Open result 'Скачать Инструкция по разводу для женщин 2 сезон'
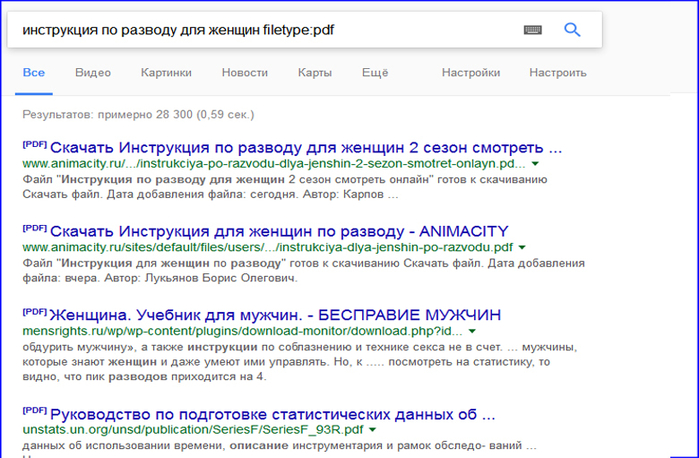The image size is (699, 458). [305, 145]
